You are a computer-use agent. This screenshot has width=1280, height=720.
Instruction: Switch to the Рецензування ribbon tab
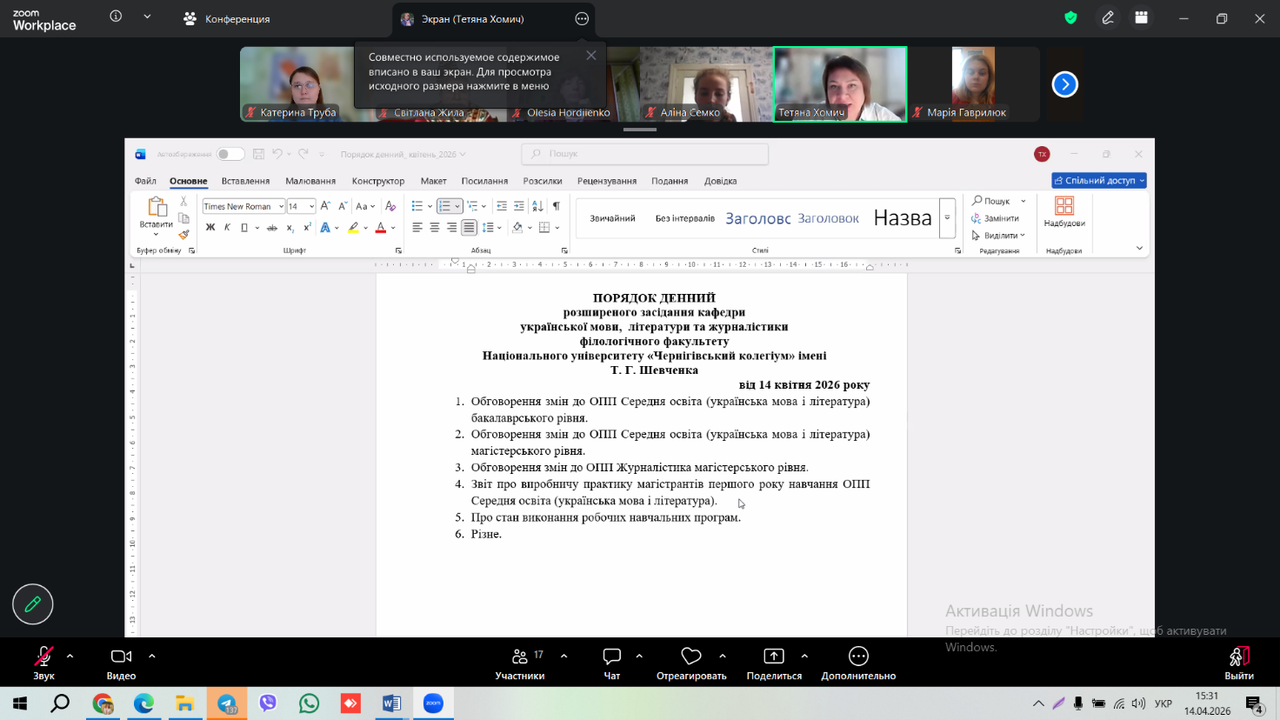pyautogui.click(x=606, y=181)
